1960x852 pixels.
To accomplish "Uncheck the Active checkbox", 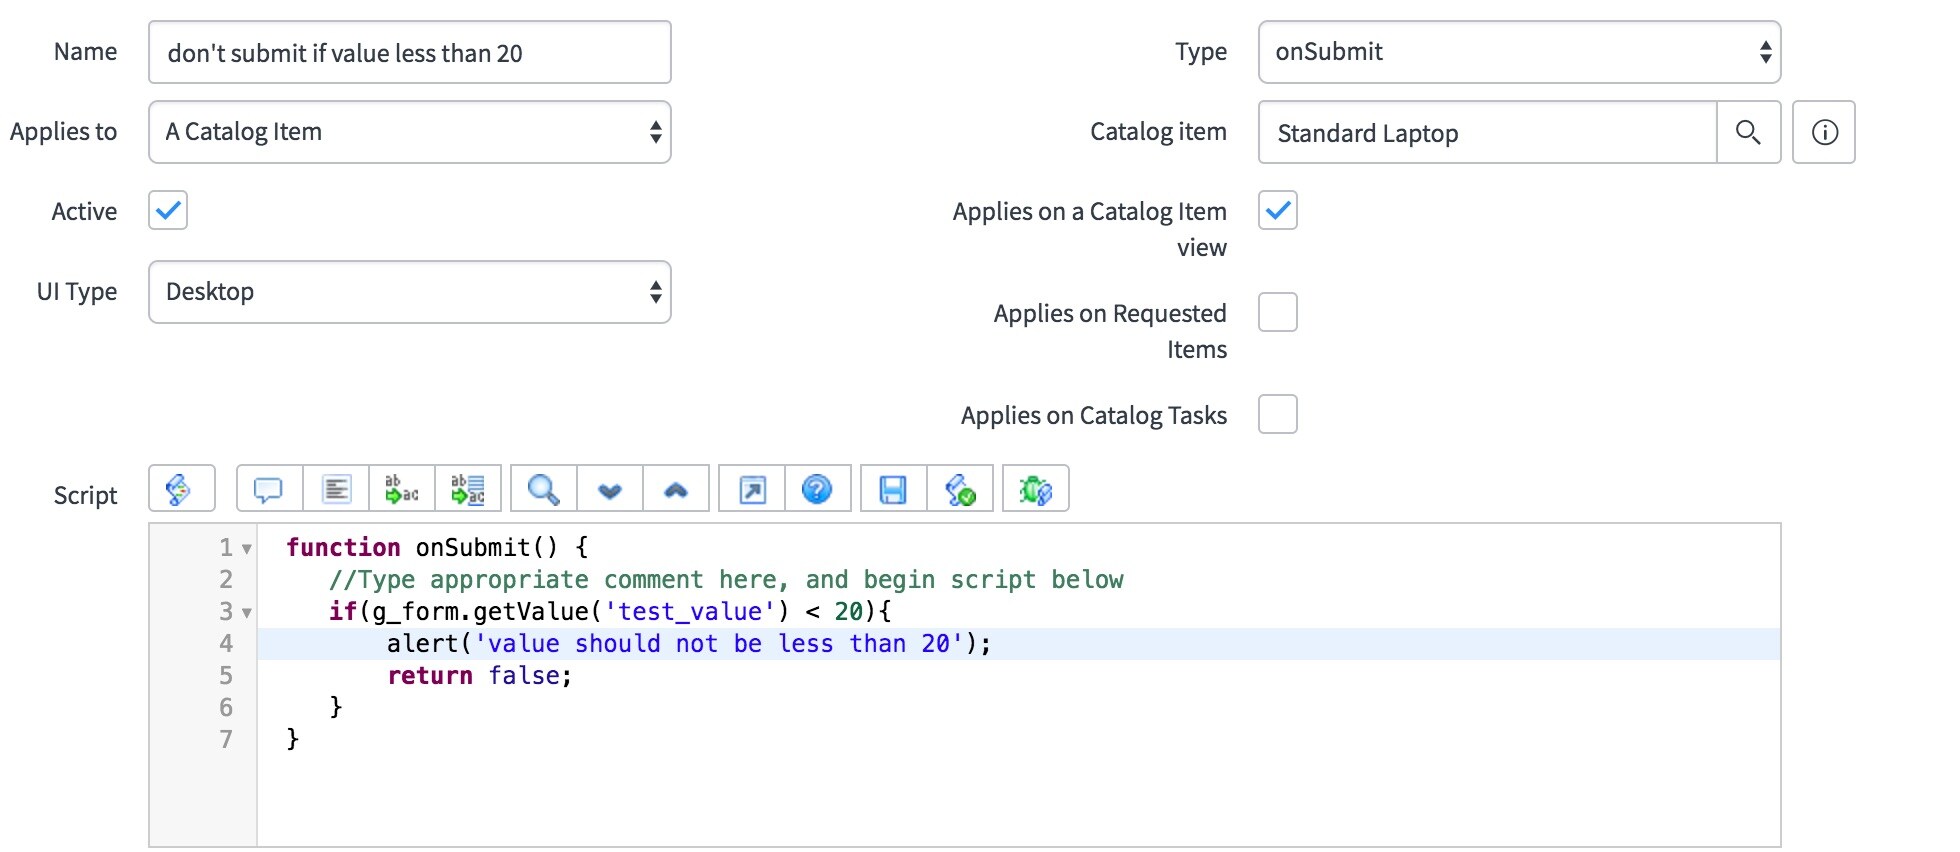I will (168, 210).
